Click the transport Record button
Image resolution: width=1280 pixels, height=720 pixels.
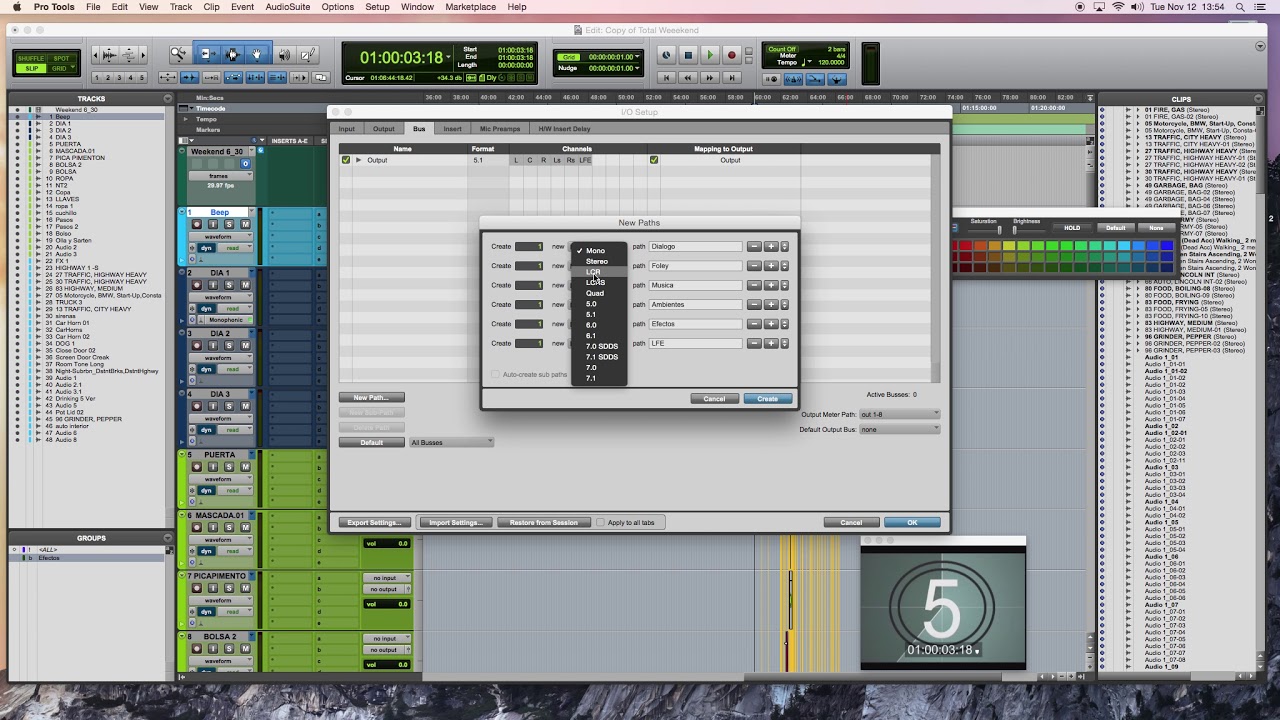[732, 56]
